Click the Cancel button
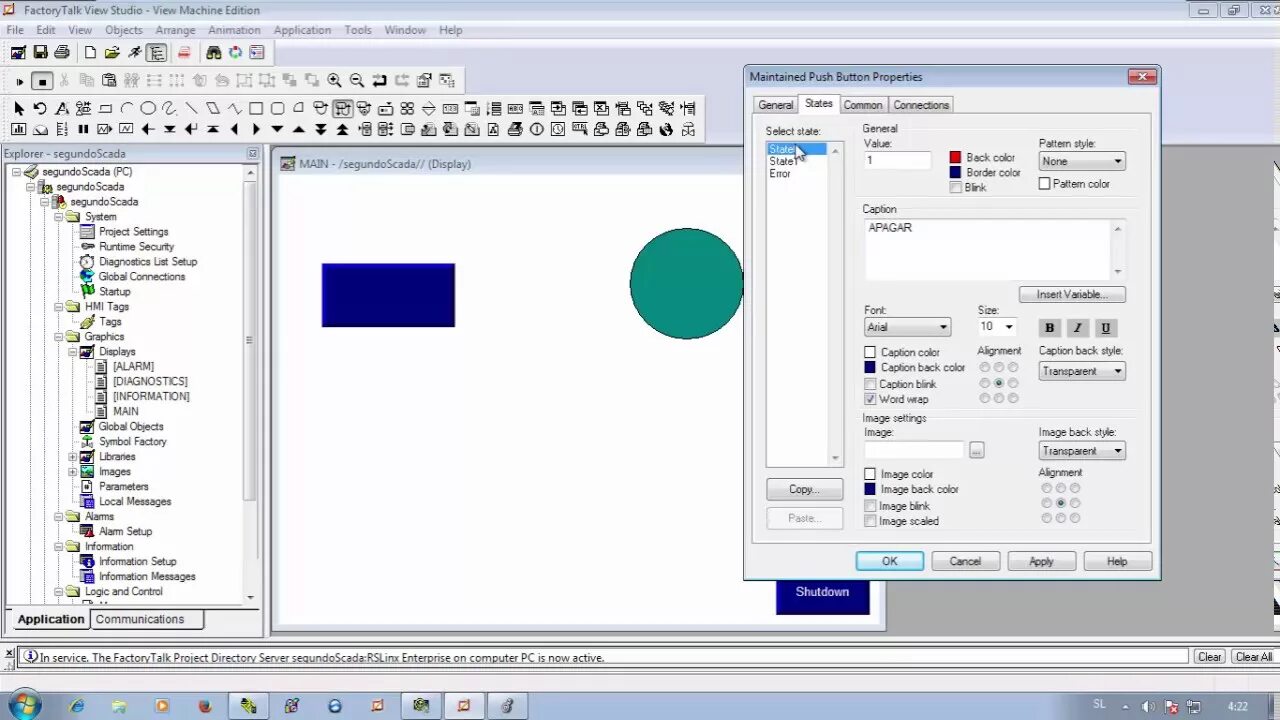1280x720 pixels. (x=965, y=561)
